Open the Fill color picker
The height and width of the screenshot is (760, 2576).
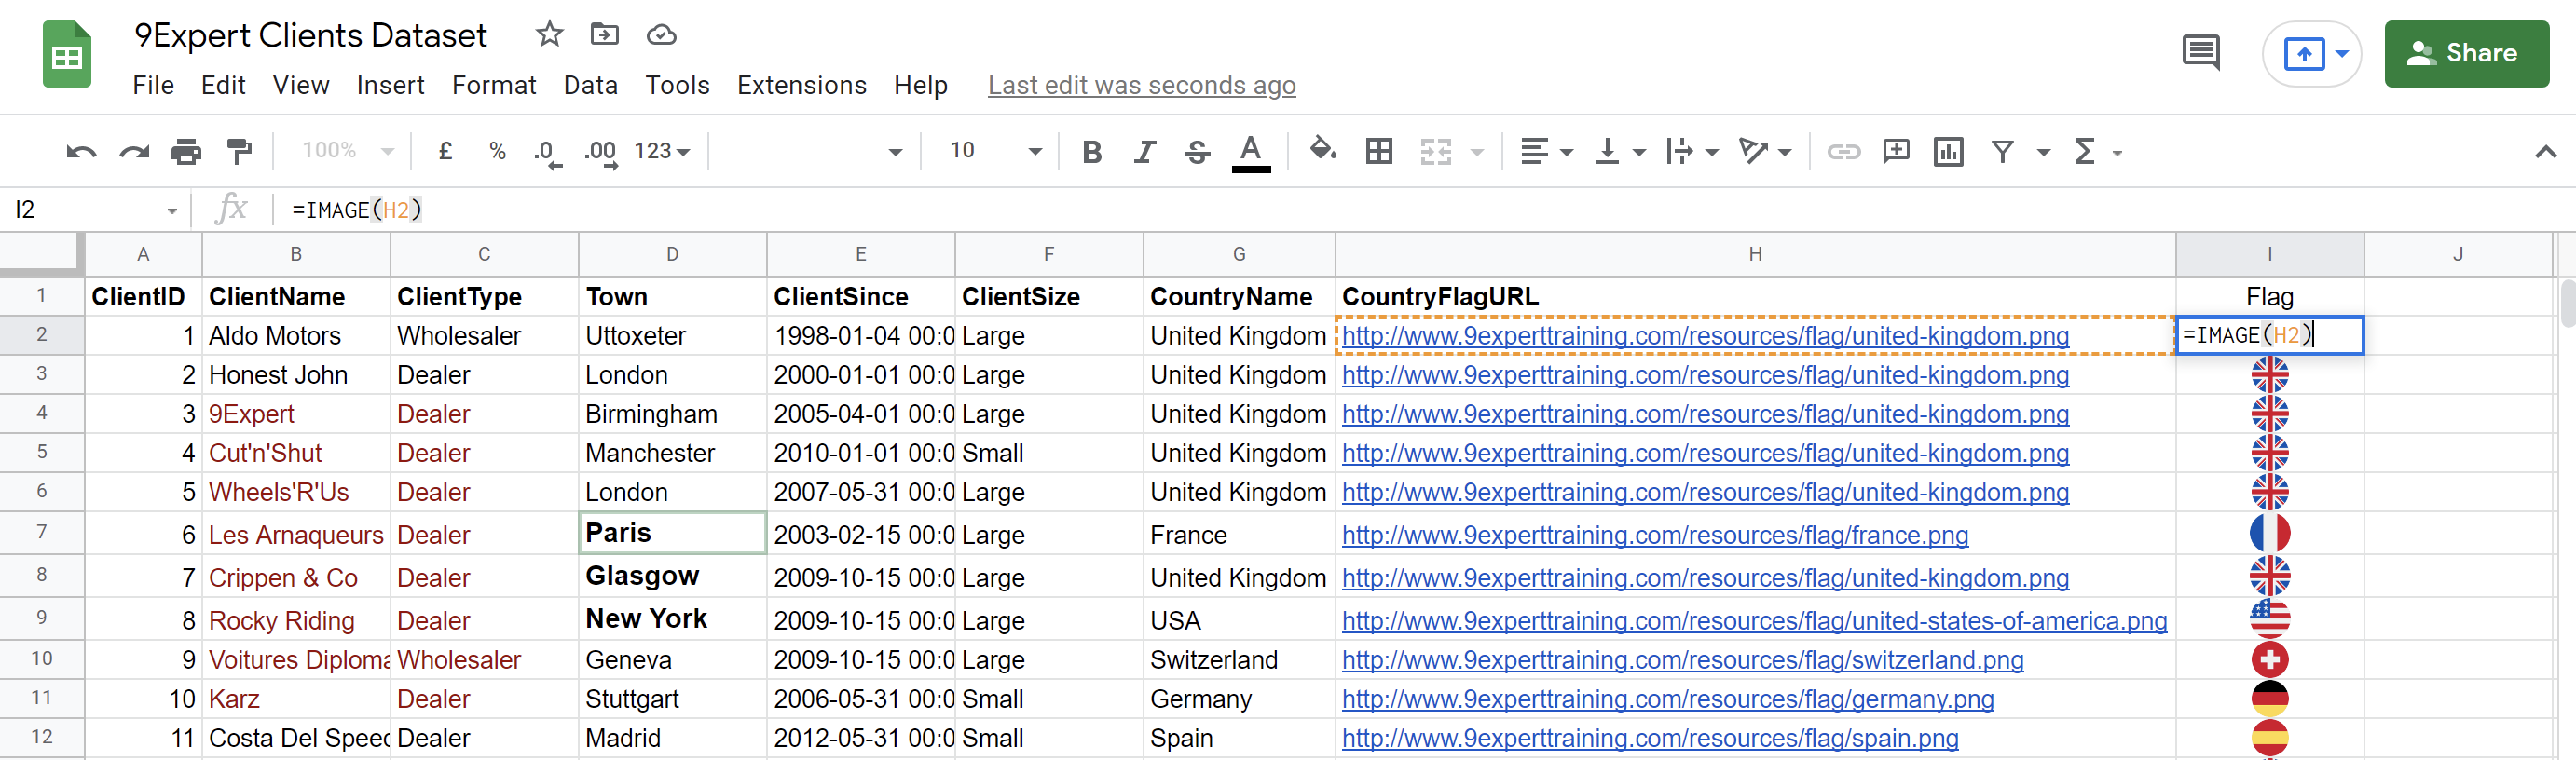pyautogui.click(x=1323, y=151)
